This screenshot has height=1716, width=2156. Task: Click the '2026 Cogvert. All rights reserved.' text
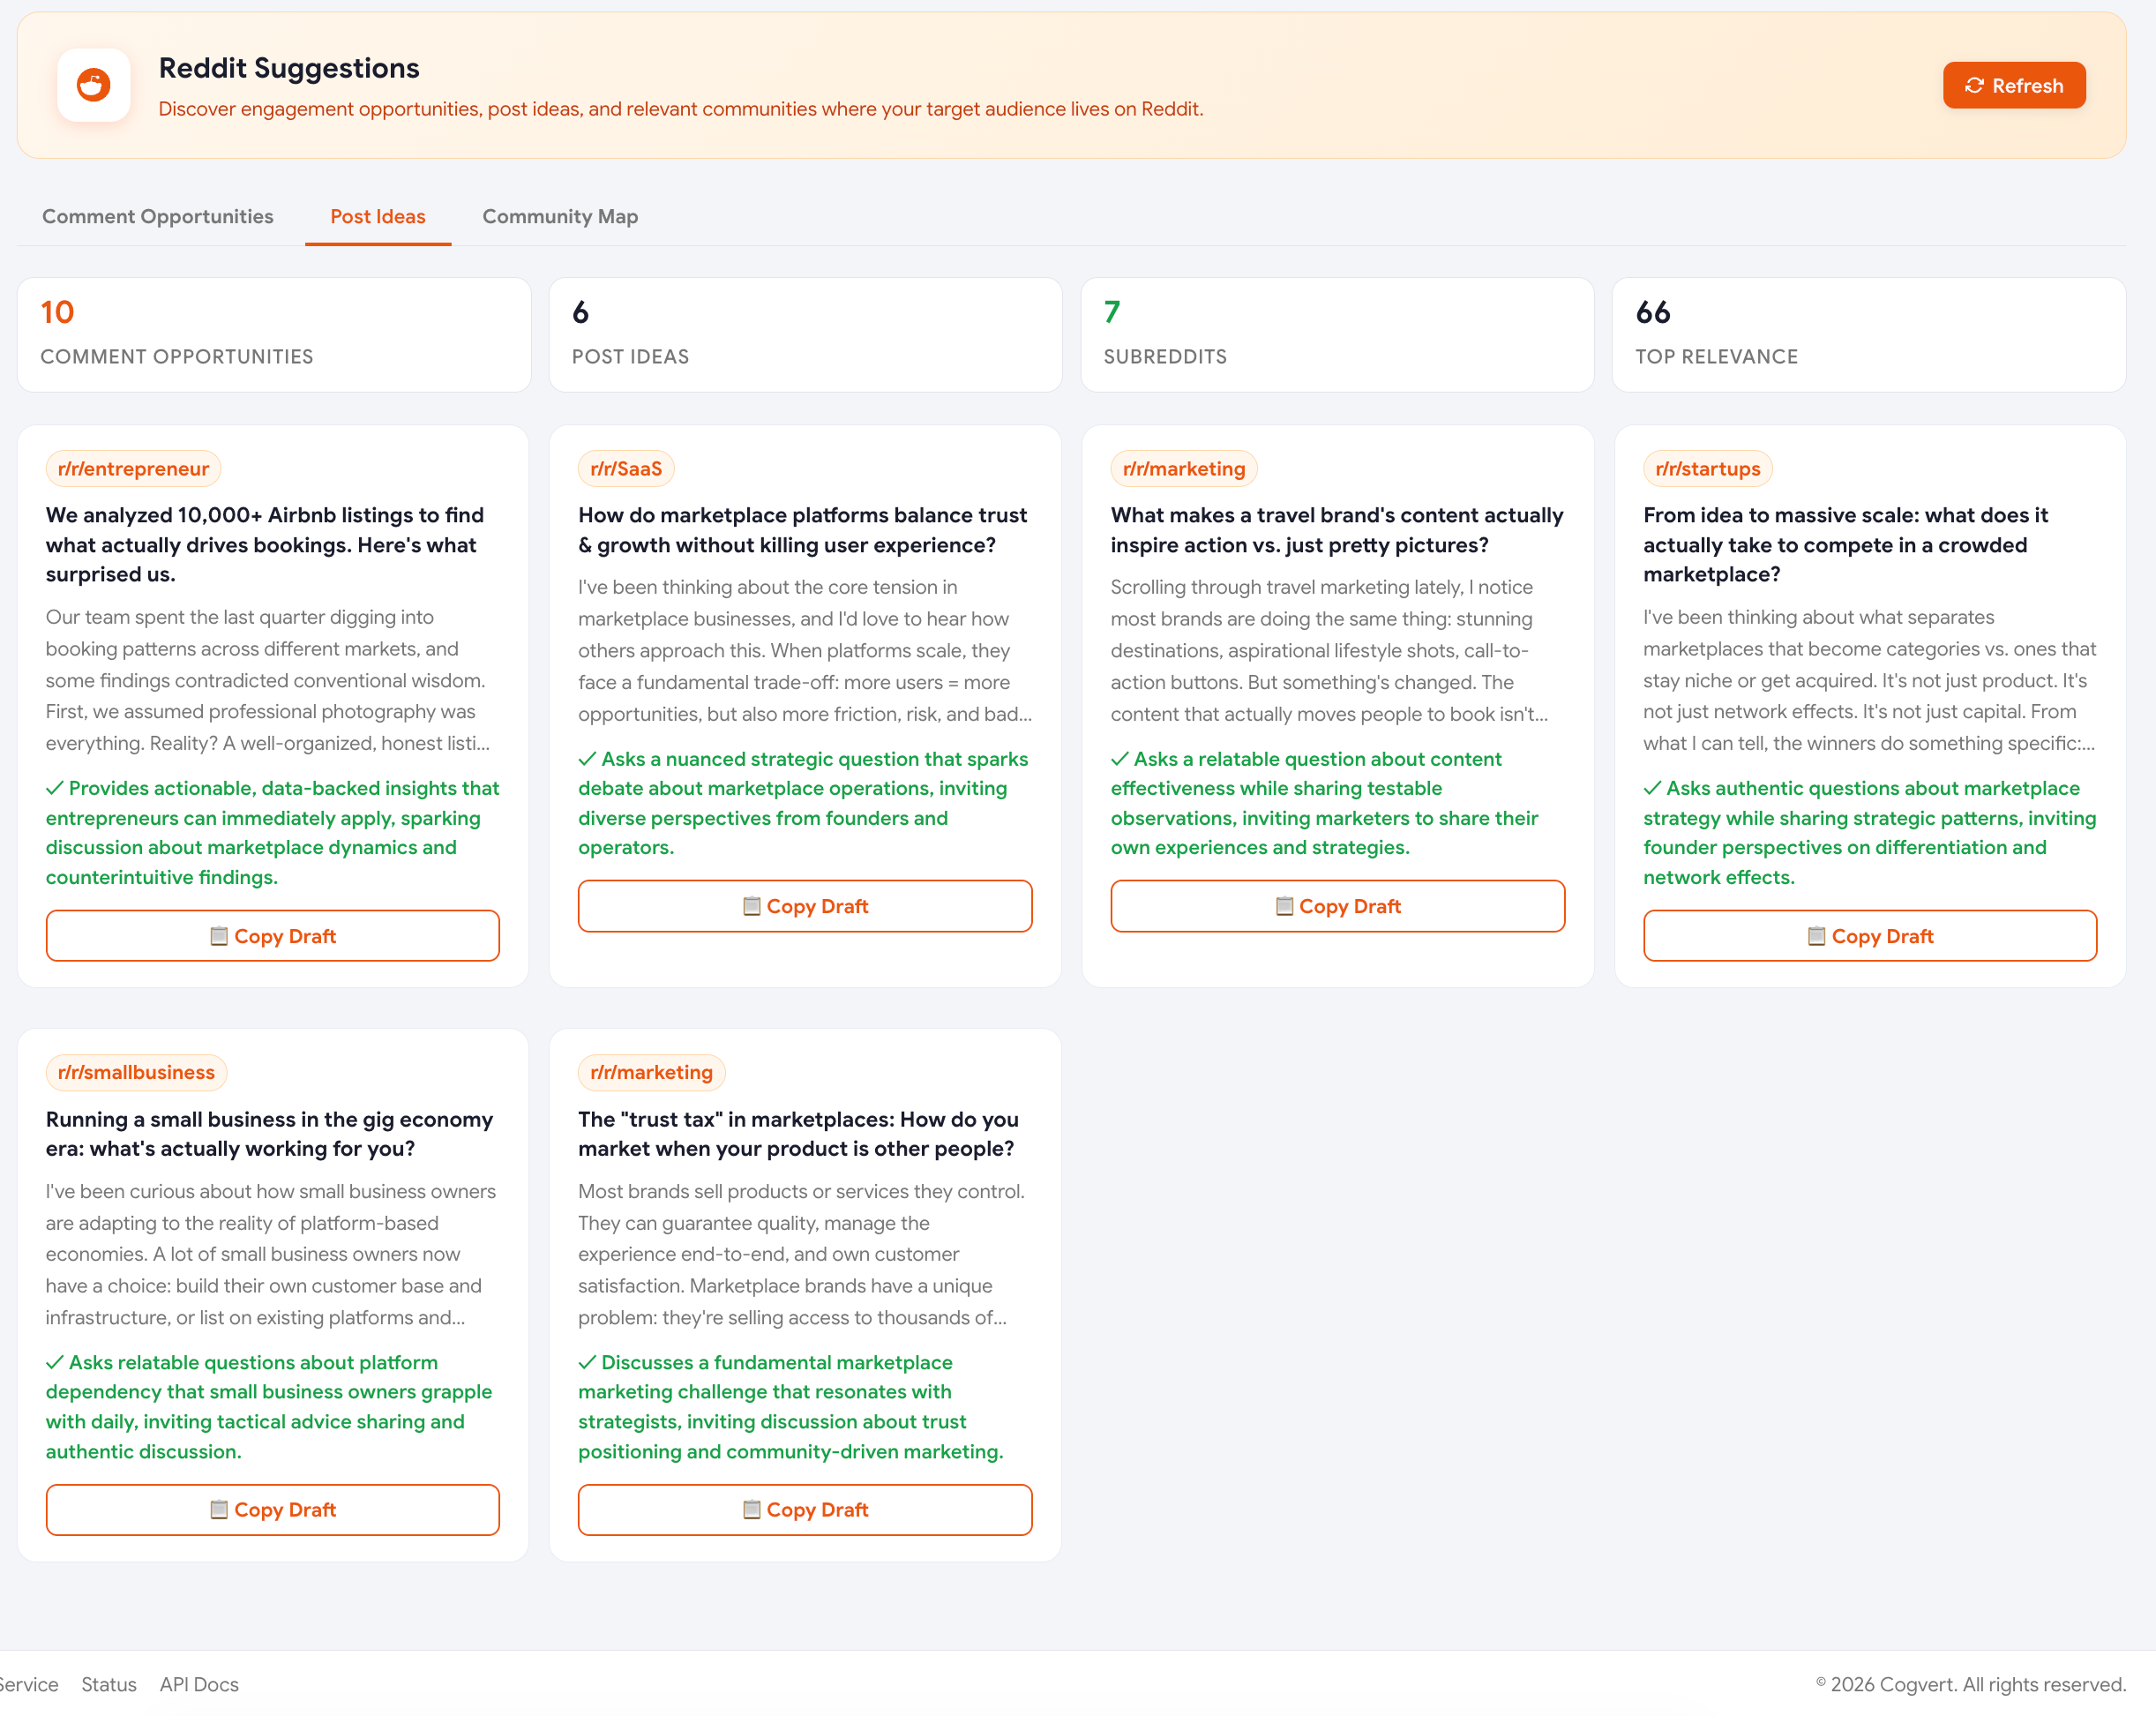(x=1970, y=1684)
